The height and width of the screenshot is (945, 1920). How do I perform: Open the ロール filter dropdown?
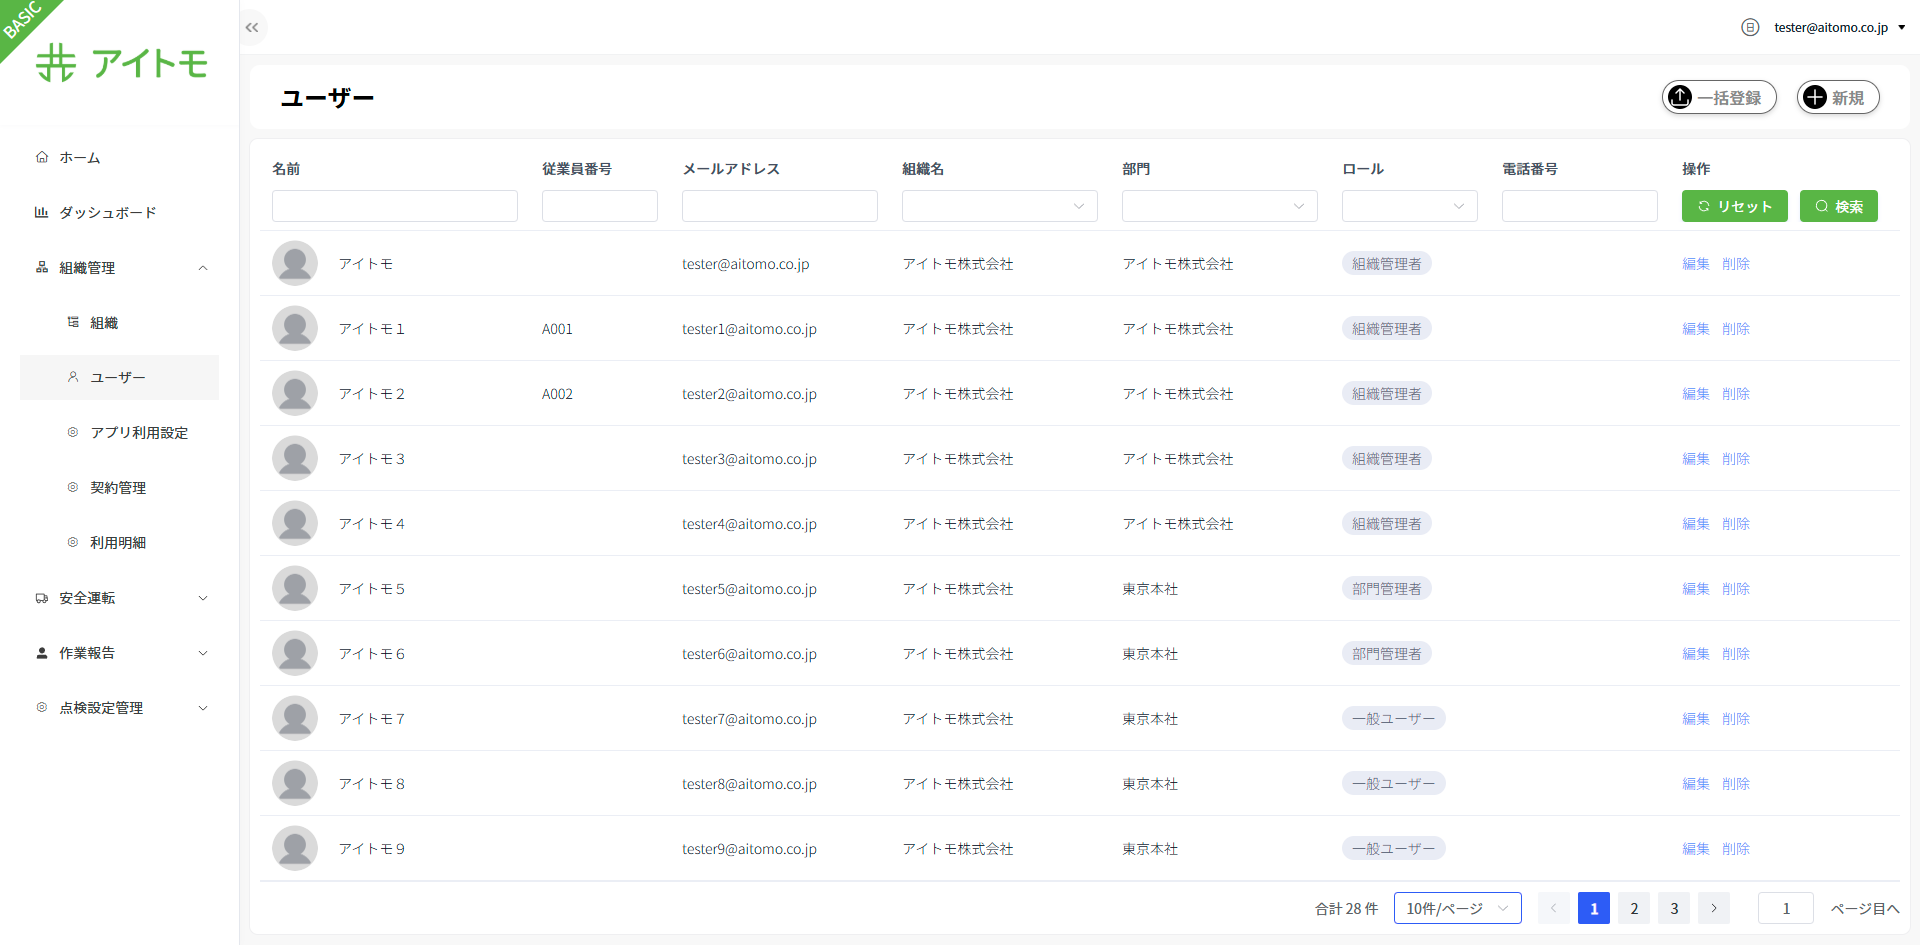tap(1409, 206)
